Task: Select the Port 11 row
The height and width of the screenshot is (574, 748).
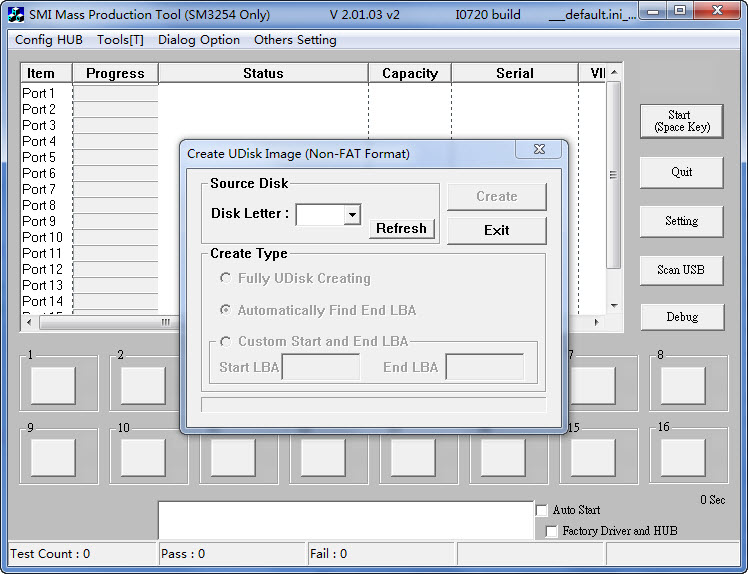Action: (x=42, y=253)
